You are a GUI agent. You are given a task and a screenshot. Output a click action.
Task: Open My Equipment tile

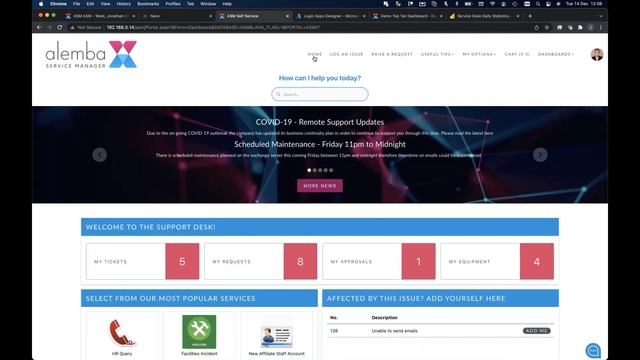pyautogui.click(x=497, y=261)
